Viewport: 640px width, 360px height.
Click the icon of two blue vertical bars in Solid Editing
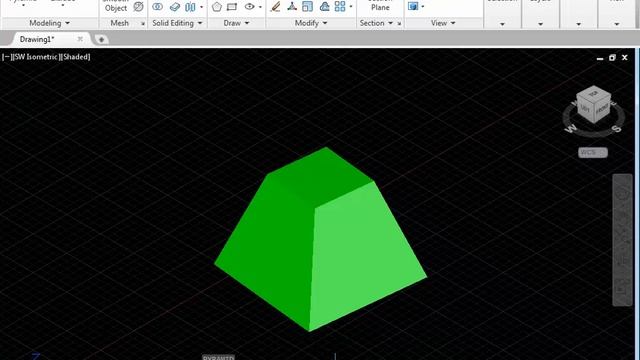(190, 7)
